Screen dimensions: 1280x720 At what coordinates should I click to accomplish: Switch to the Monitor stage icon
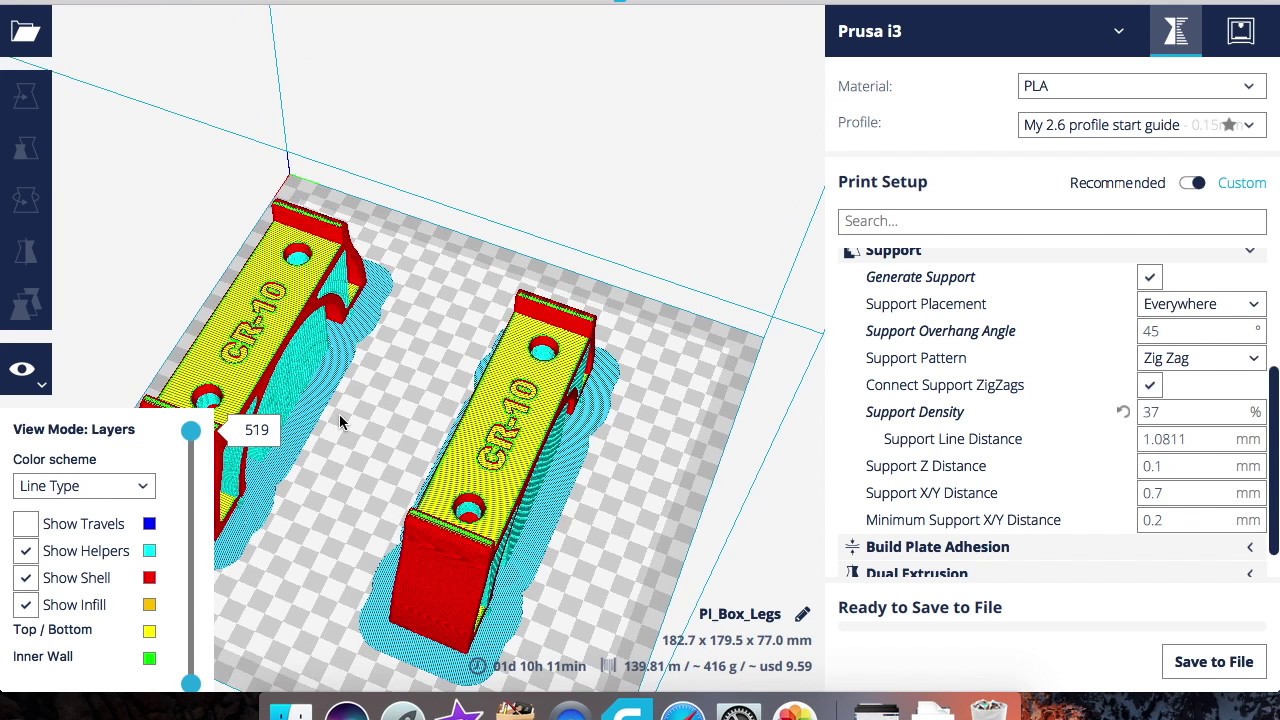click(1240, 31)
